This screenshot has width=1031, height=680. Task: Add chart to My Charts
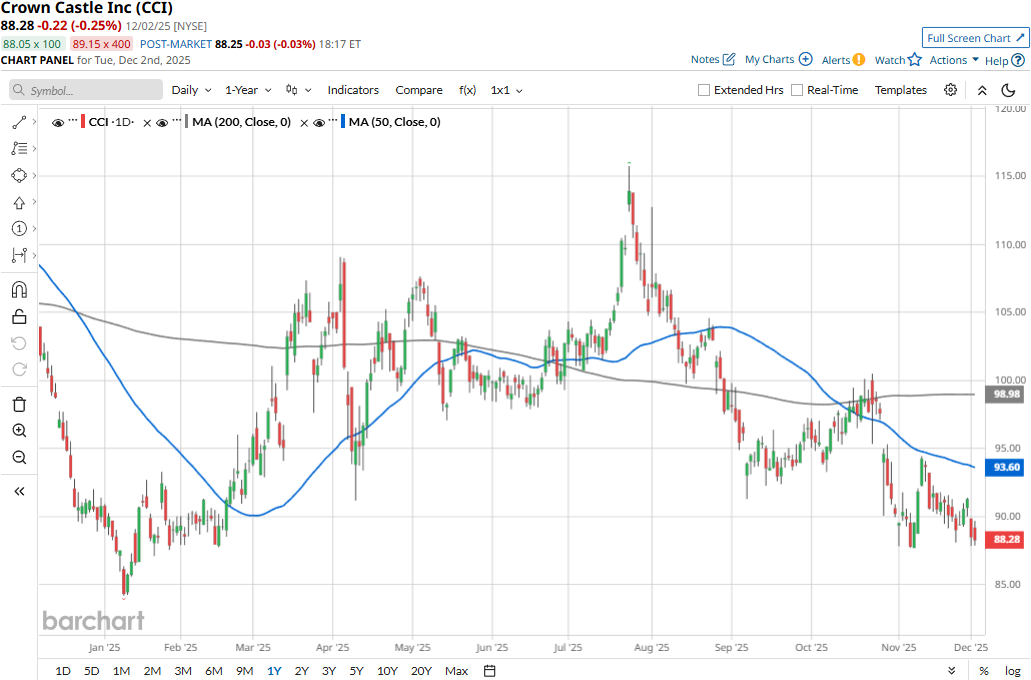pyautogui.click(x=805, y=59)
